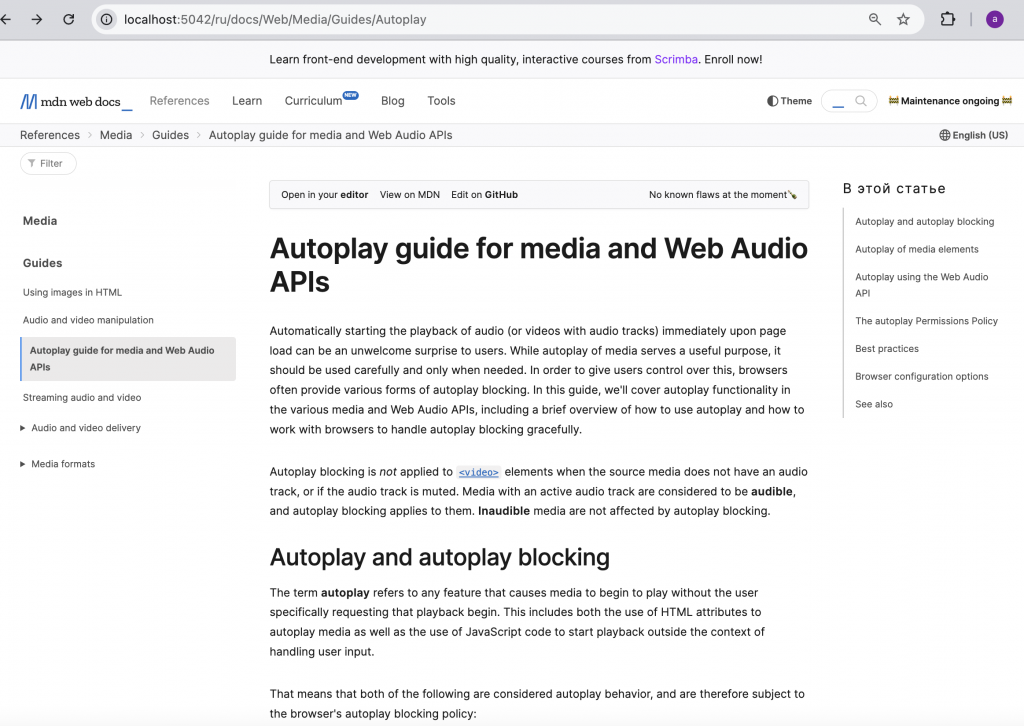Open the browser zoom magnifier icon
1024x726 pixels.
click(x=875, y=19)
